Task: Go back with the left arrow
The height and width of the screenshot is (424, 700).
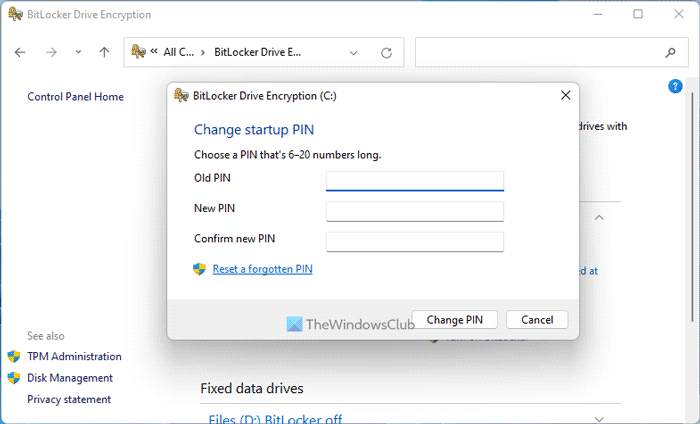Action: 20,53
